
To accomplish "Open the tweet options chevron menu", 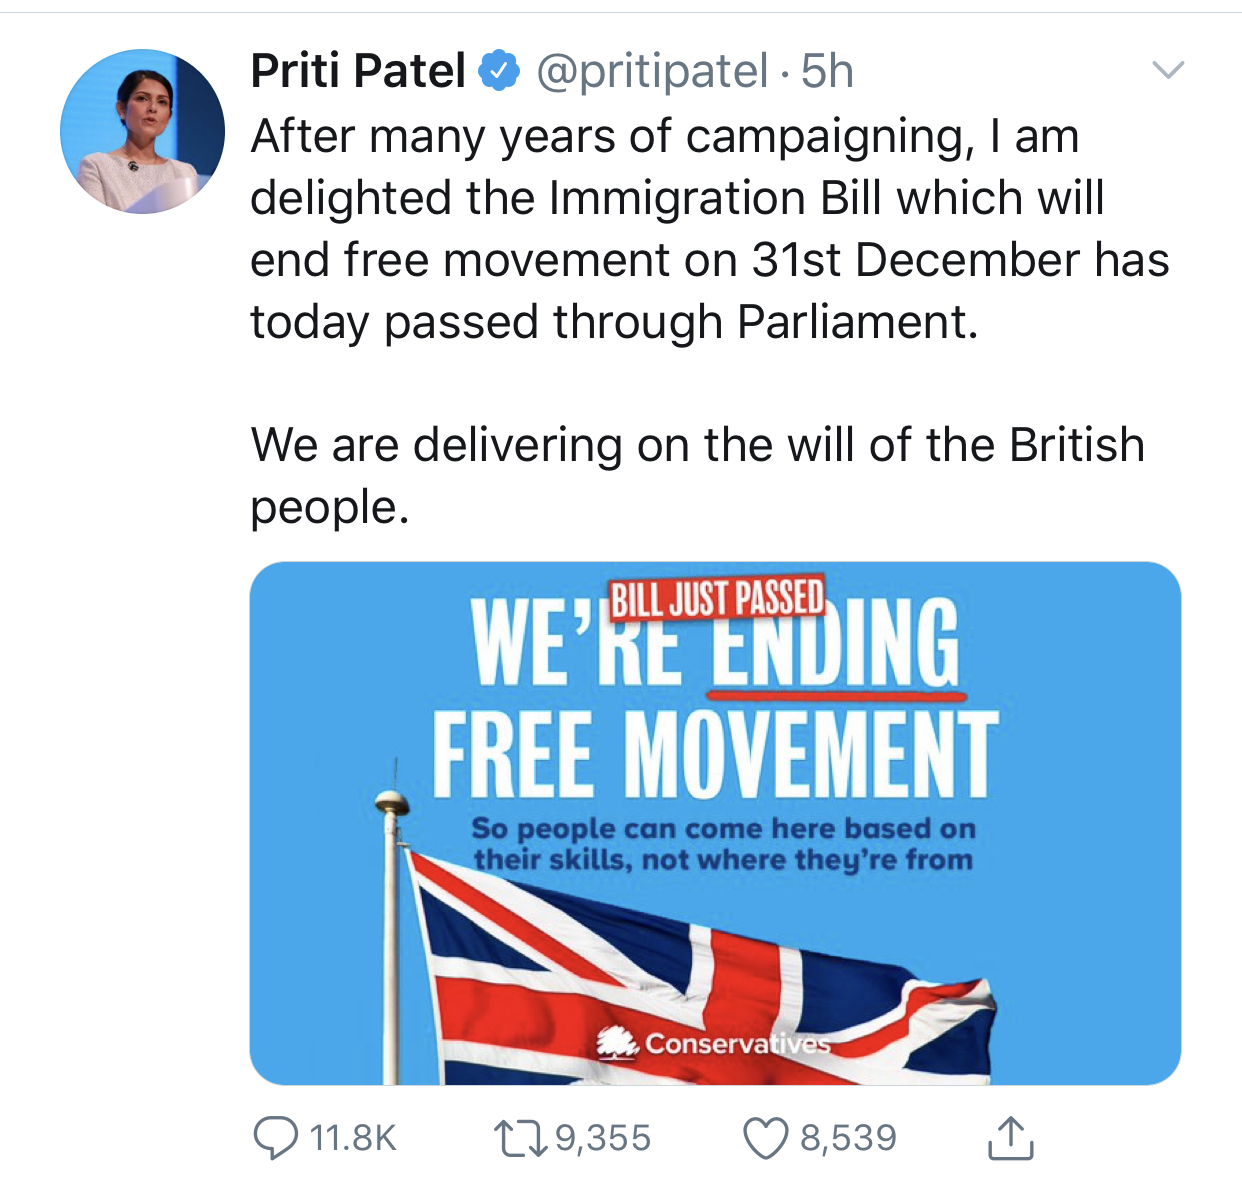I will click(x=1168, y=71).
